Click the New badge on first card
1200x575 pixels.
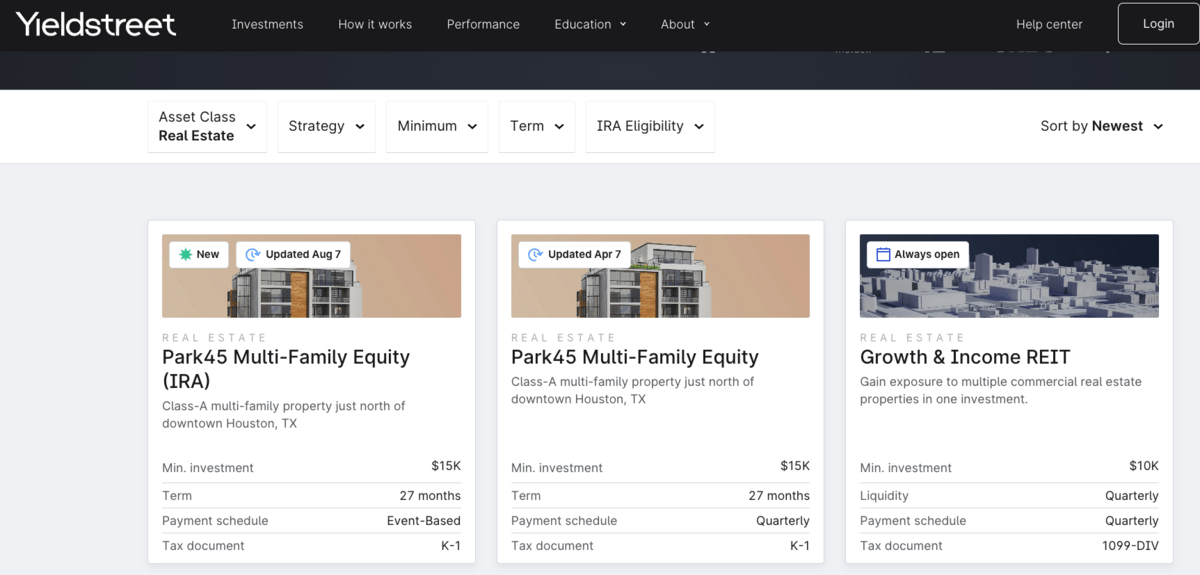[x=199, y=255]
